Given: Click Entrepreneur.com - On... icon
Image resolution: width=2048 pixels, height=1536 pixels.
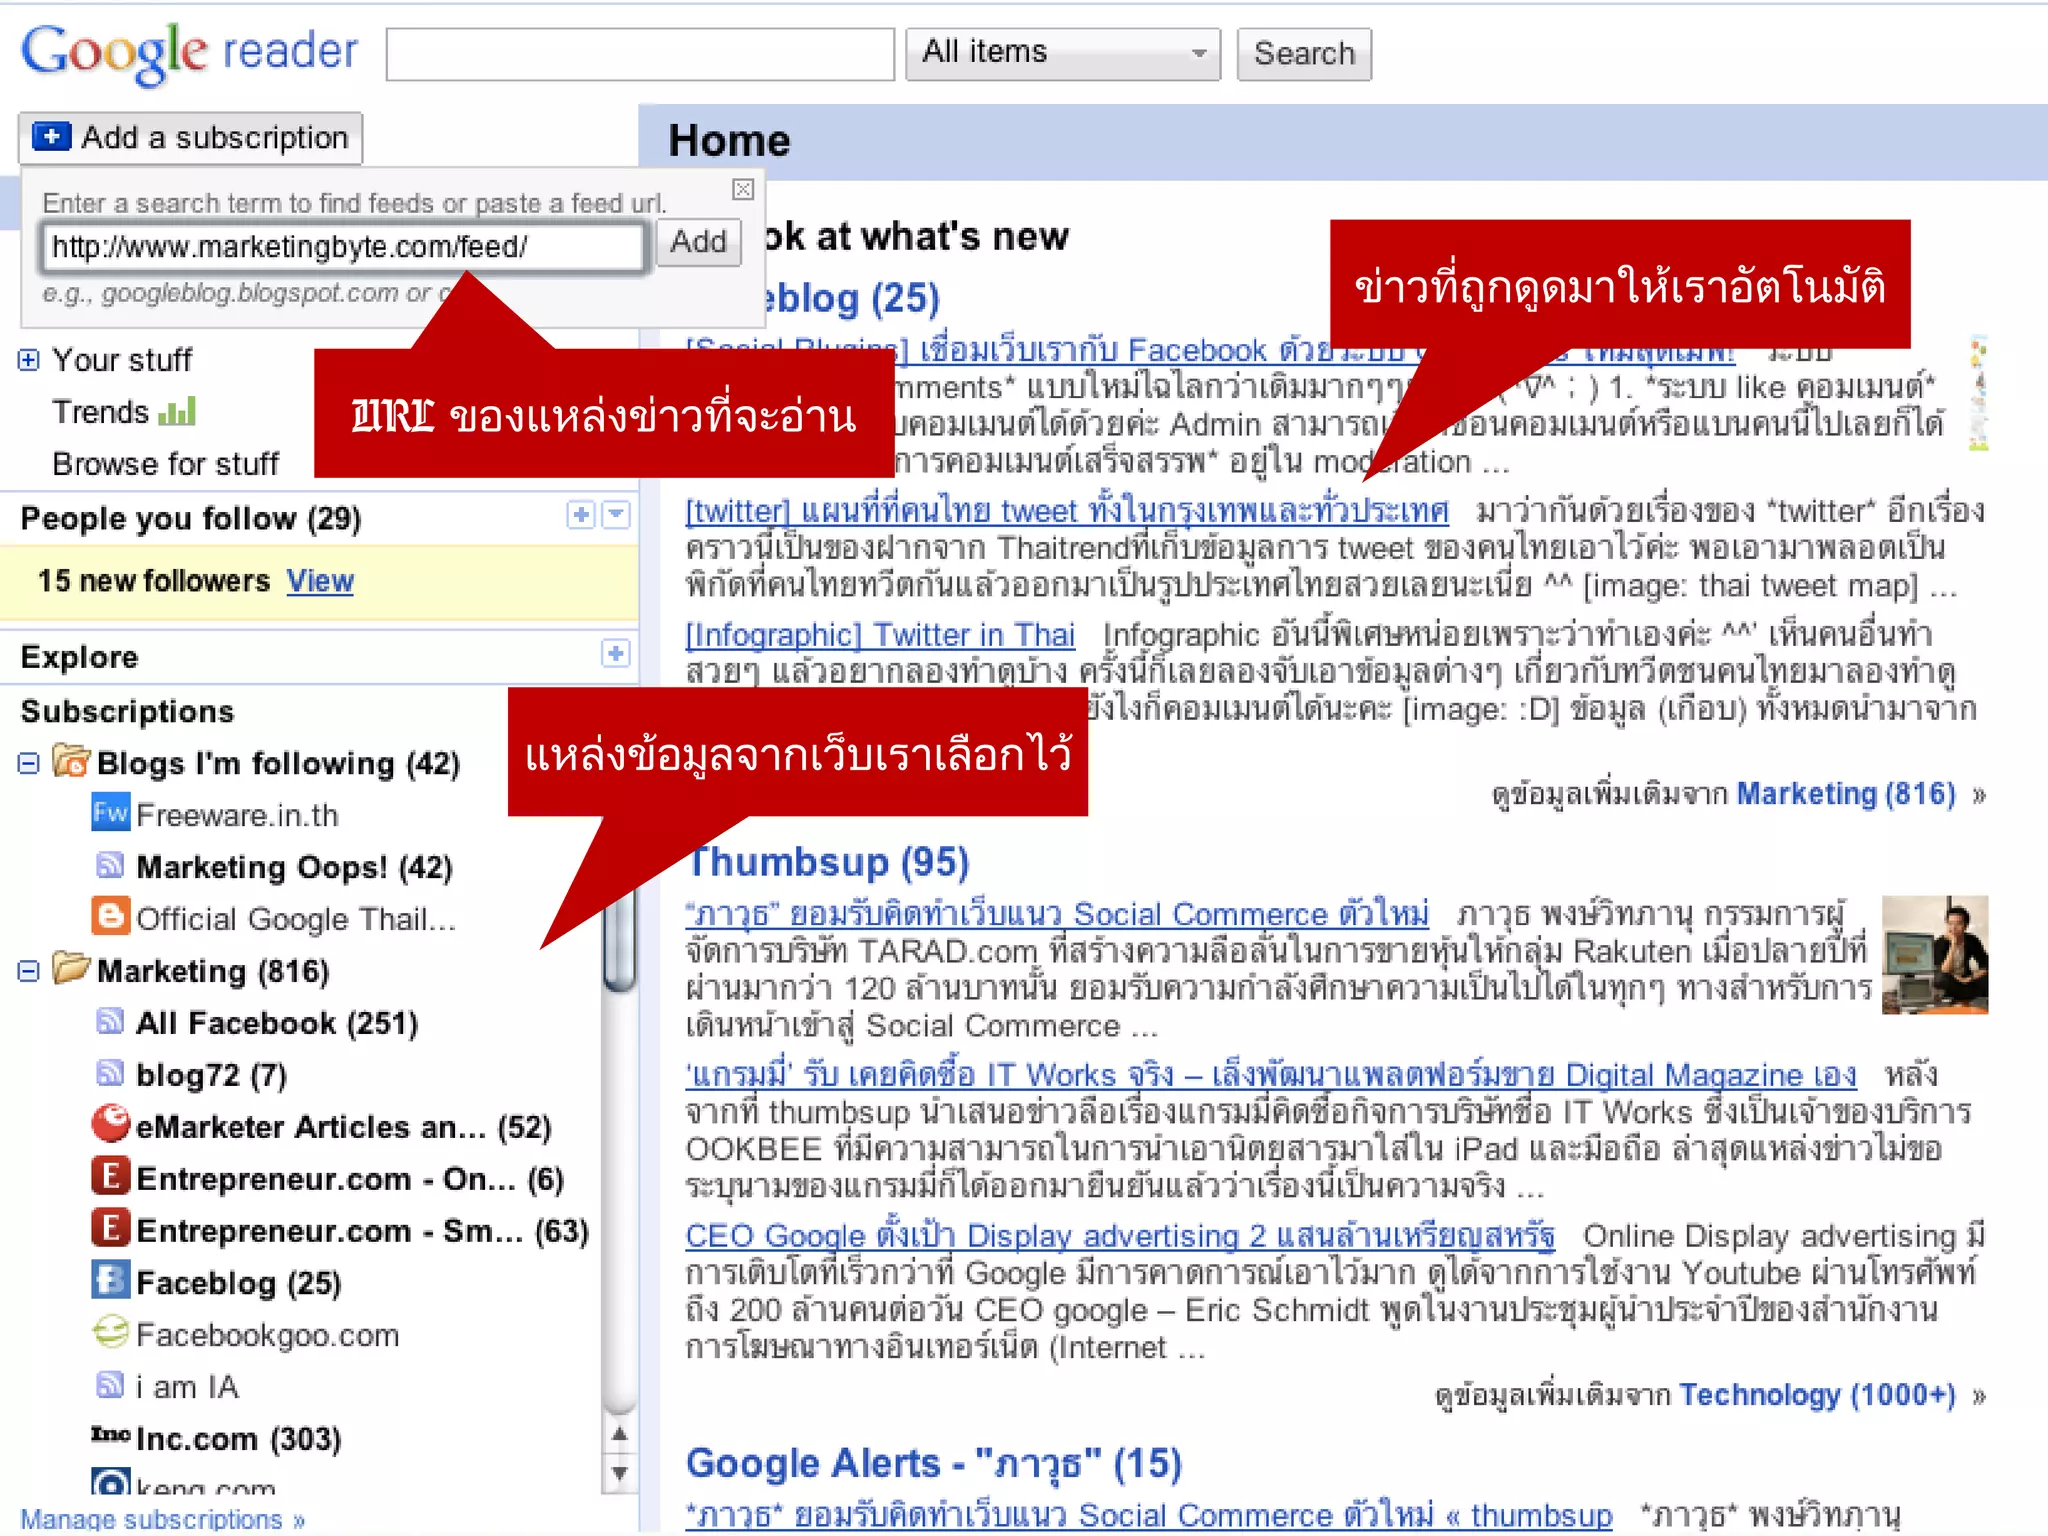Looking at the screenshot, I should tap(110, 1176).
